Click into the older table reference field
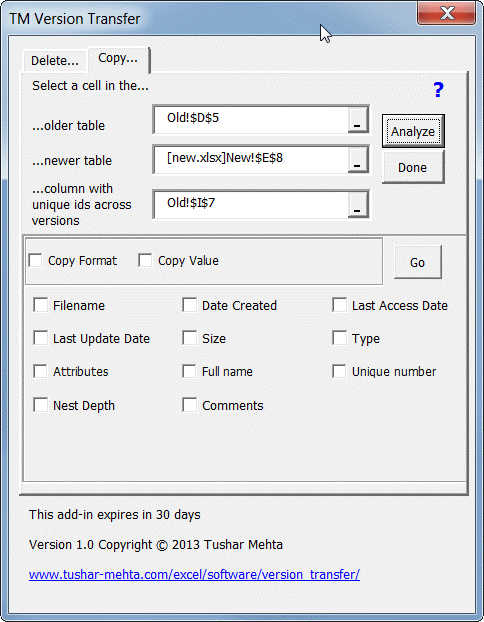Image resolution: width=484 pixels, height=622 pixels. 252,120
